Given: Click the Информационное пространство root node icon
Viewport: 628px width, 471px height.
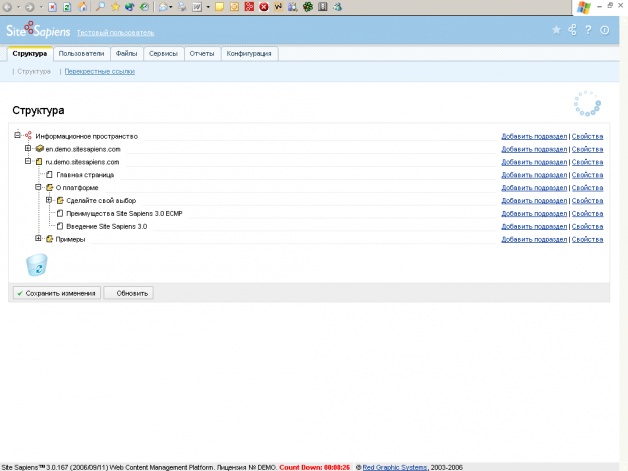Looking at the screenshot, I should [x=29, y=136].
